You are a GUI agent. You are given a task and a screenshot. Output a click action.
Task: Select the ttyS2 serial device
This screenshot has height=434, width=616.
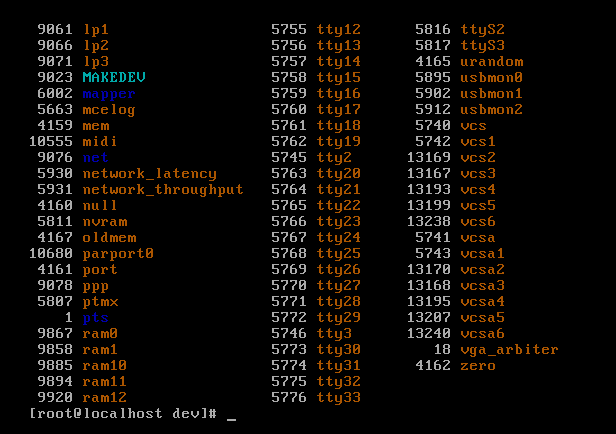pyautogui.click(x=482, y=30)
